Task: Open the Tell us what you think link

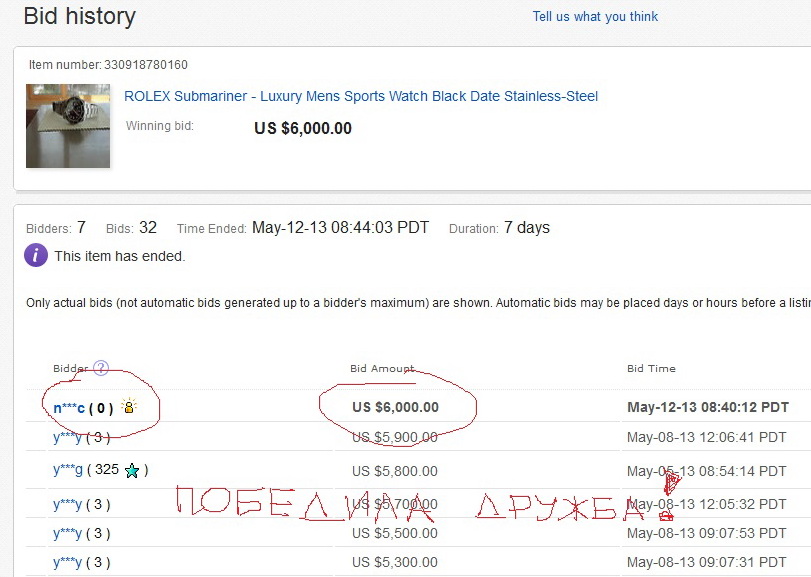Action: [x=595, y=16]
